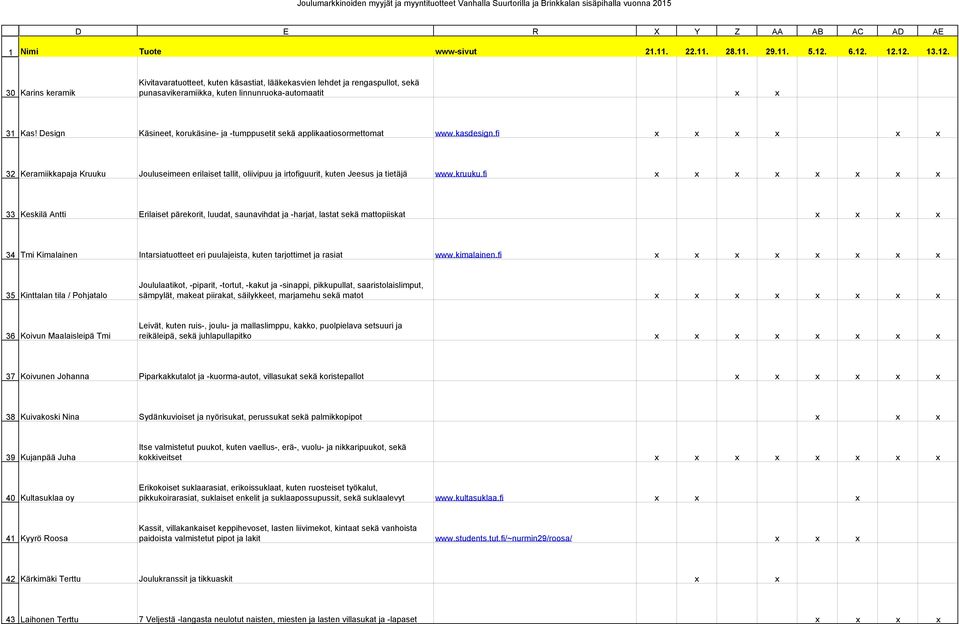959x624 pixels.
Task: Select the 'Koivunen Johanna' cell
Action: pos(78,361)
